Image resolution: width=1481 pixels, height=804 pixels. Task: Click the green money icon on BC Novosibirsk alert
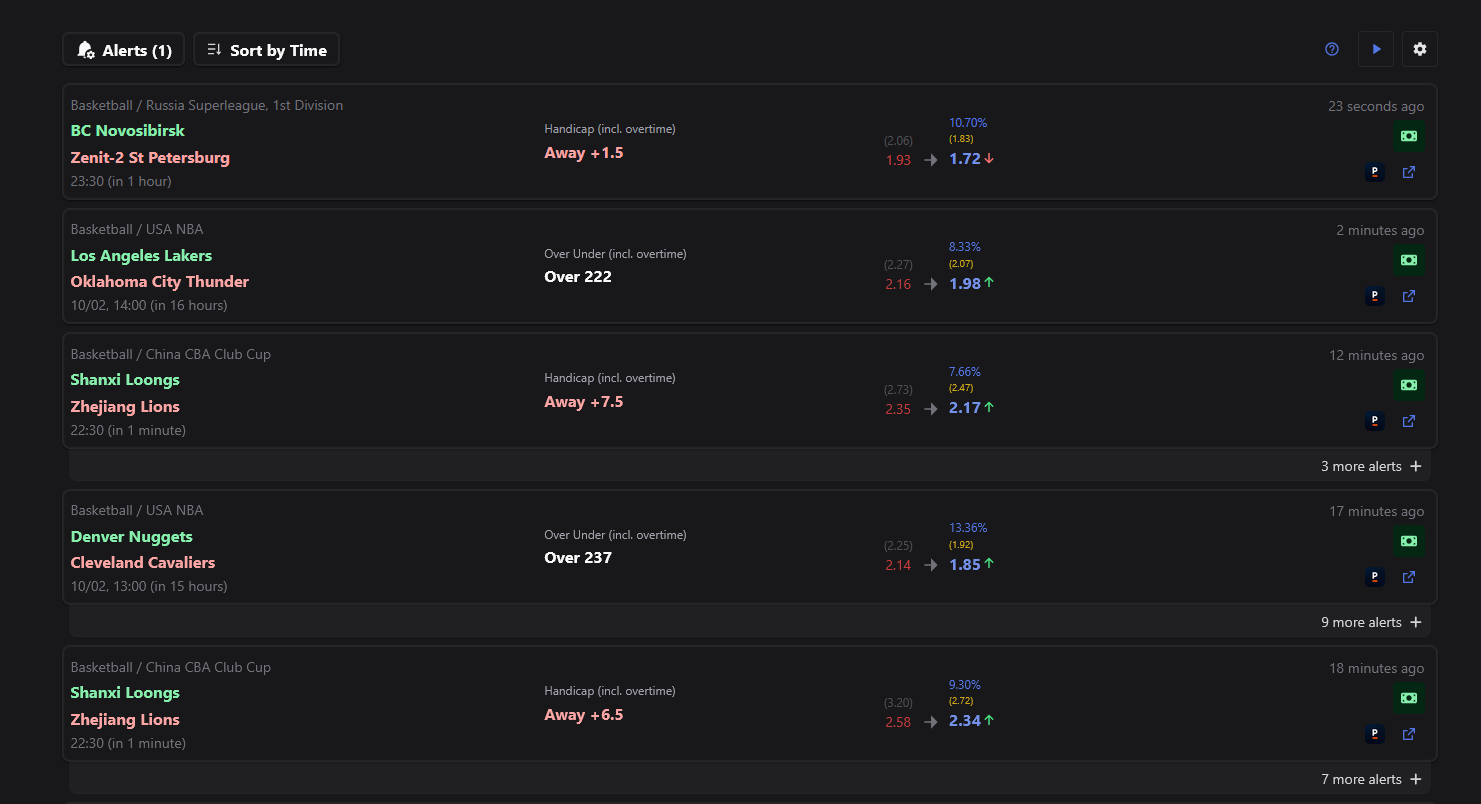[x=1409, y=136]
